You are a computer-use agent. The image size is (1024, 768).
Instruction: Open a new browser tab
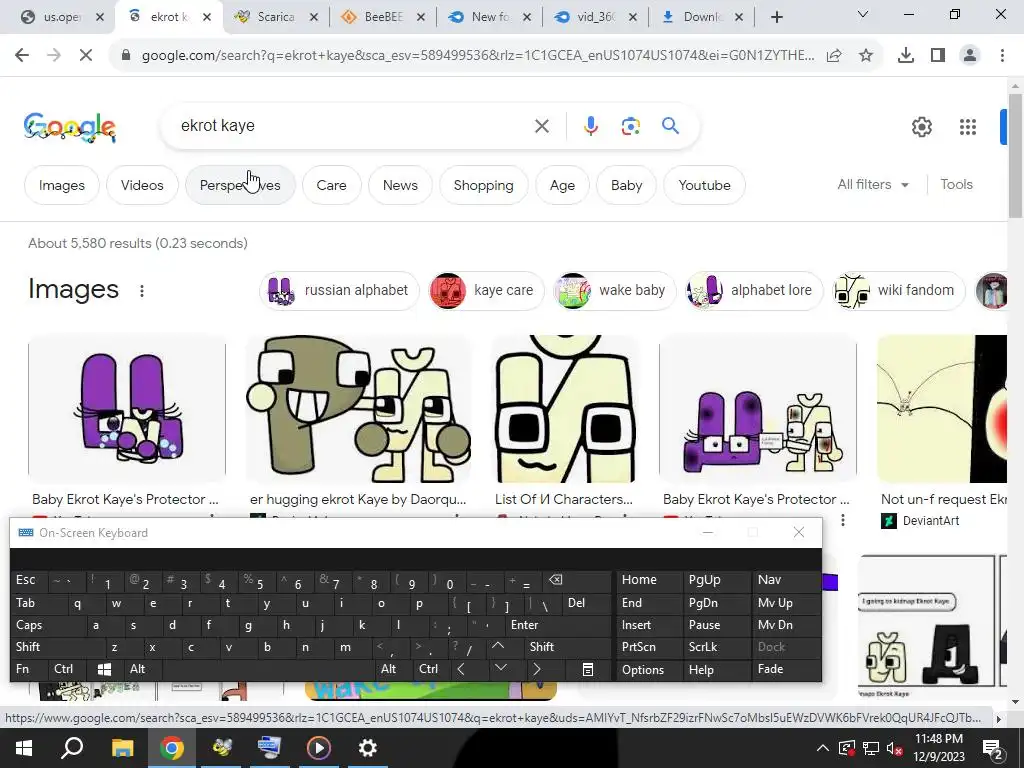point(776,17)
